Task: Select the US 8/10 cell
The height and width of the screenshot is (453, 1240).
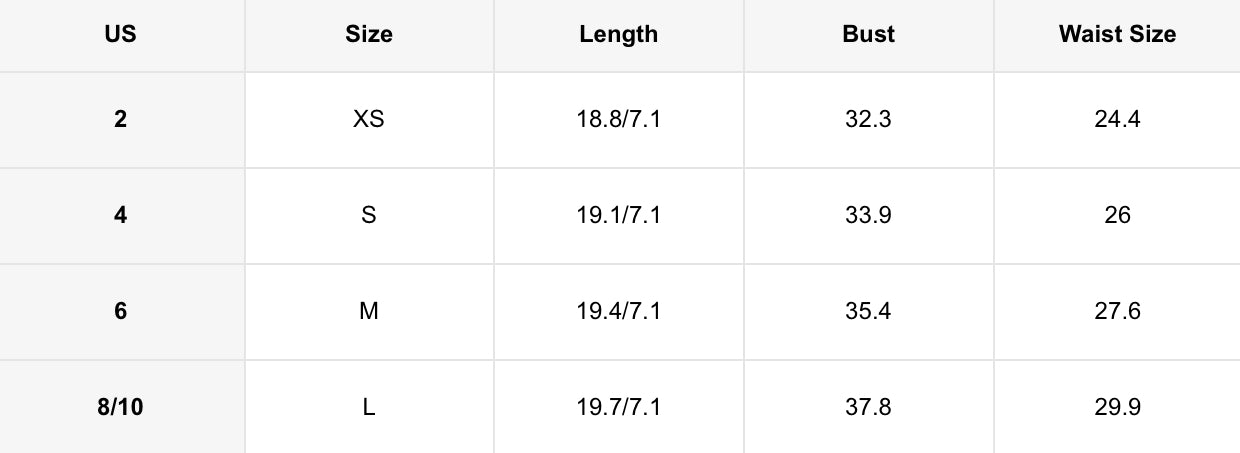Action: click(120, 408)
